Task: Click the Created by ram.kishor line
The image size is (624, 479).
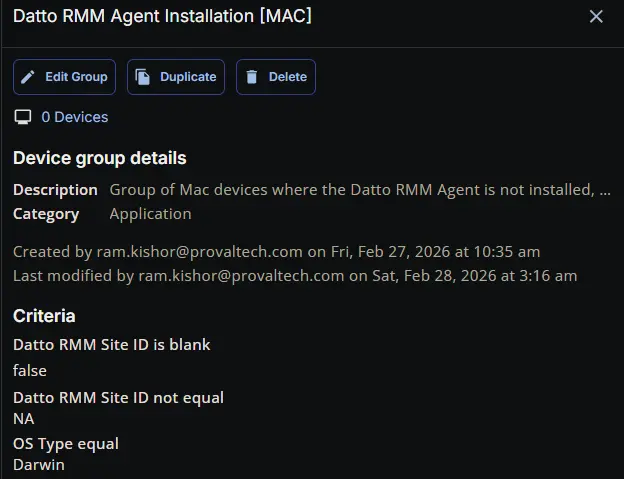Action: coord(276,251)
